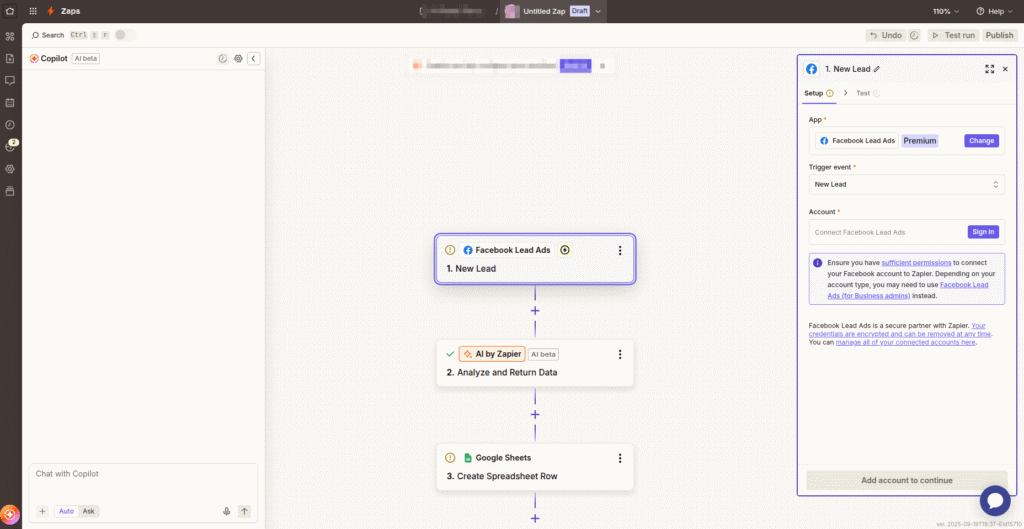Viewport: 1024px width, 529px height.
Task: Click the microphone icon in Copilot chat
Action: coord(227,511)
